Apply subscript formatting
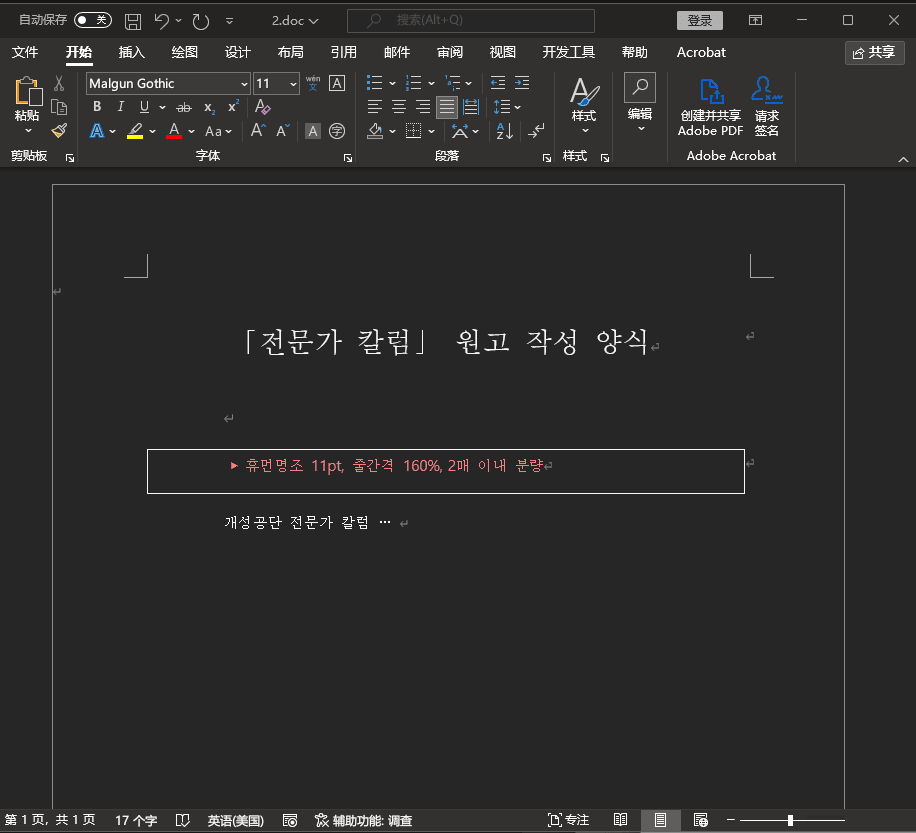The width and height of the screenshot is (916, 833). pyautogui.click(x=209, y=107)
